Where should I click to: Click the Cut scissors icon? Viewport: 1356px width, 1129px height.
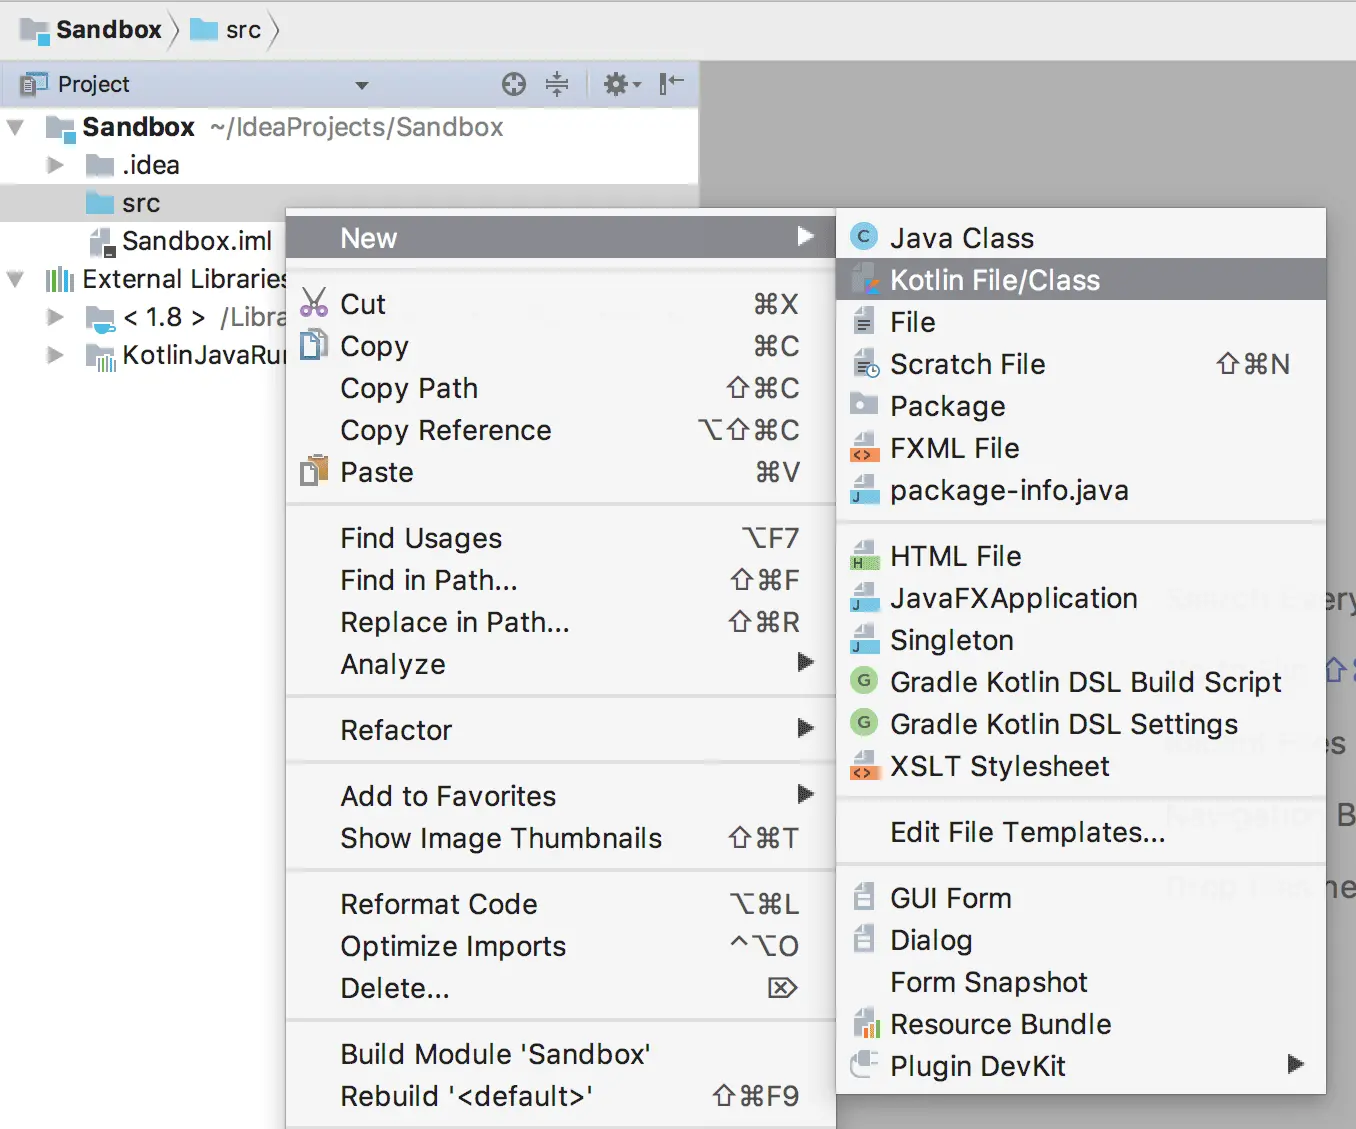coord(314,303)
